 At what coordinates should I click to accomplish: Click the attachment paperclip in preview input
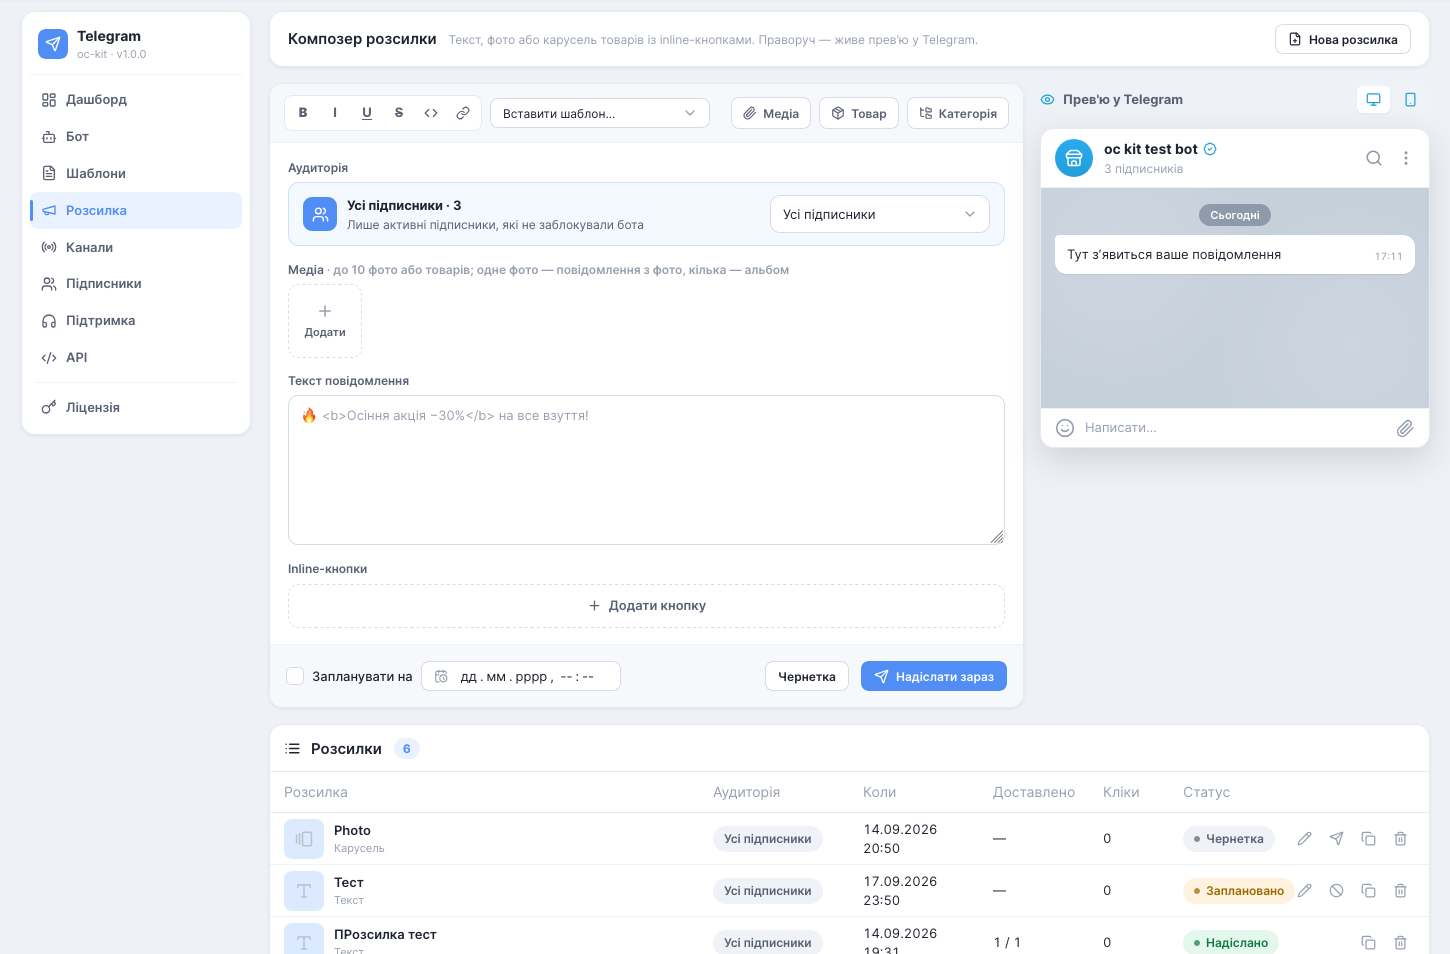point(1405,428)
